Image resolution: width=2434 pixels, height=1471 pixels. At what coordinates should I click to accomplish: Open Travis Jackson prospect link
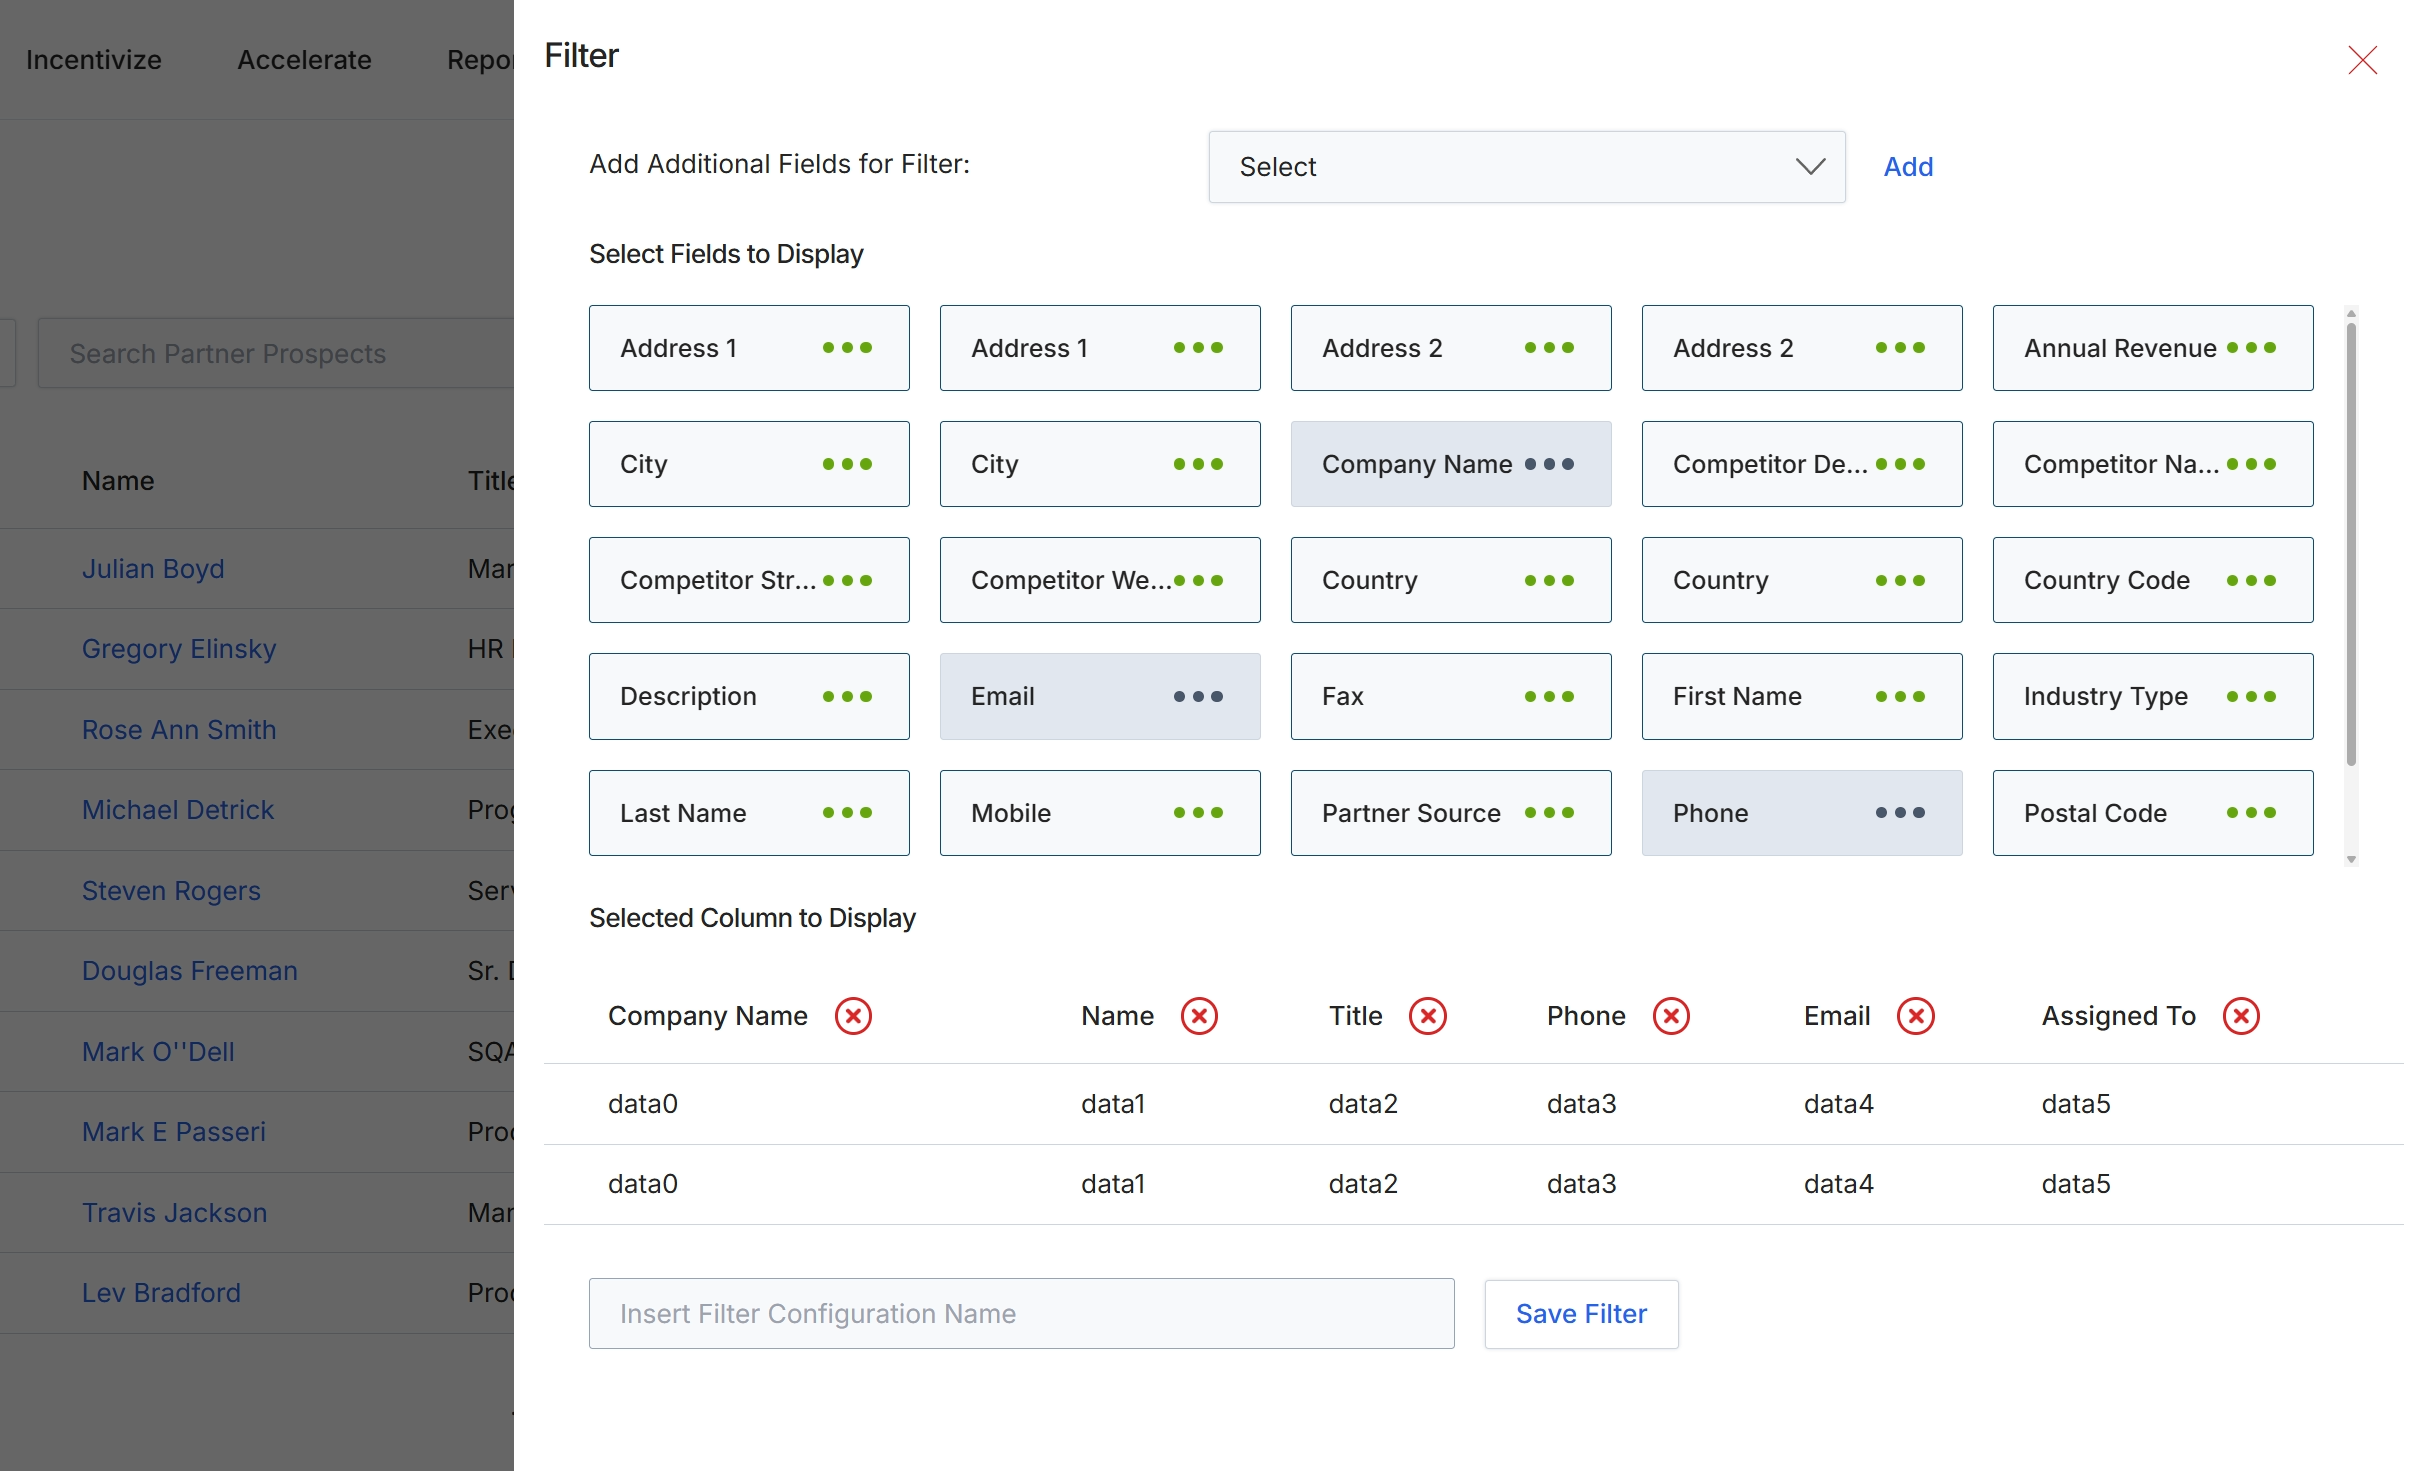[x=175, y=1213]
